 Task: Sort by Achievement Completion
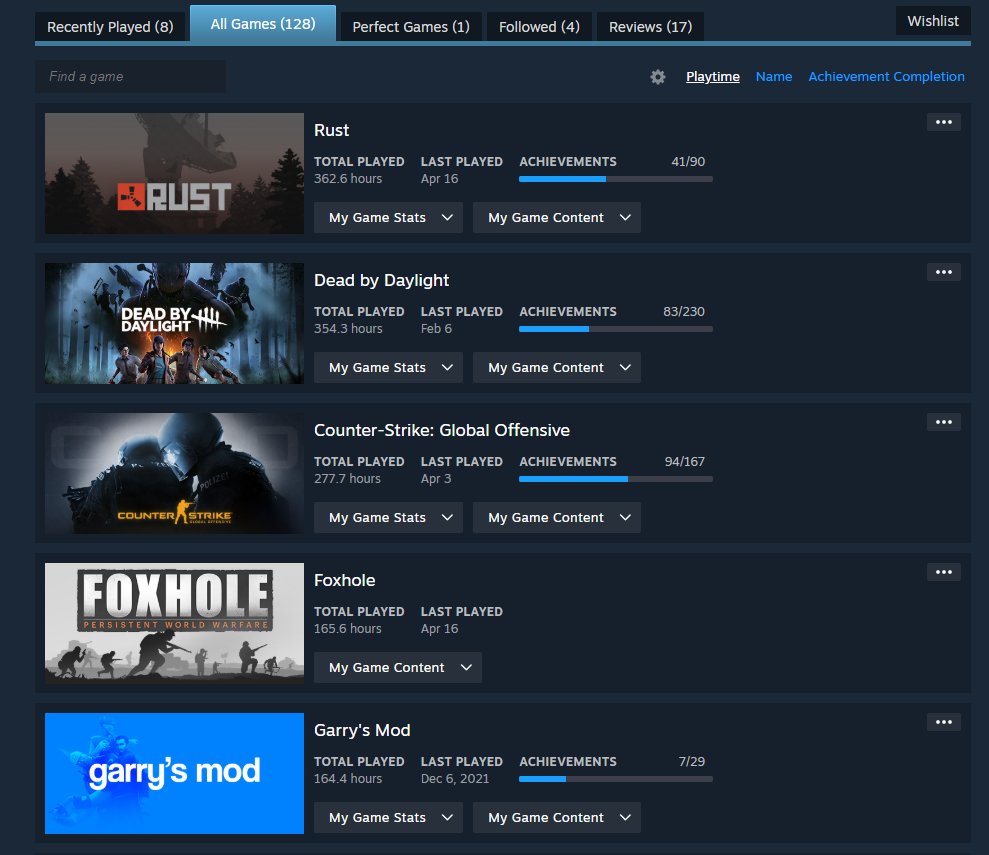[886, 77]
